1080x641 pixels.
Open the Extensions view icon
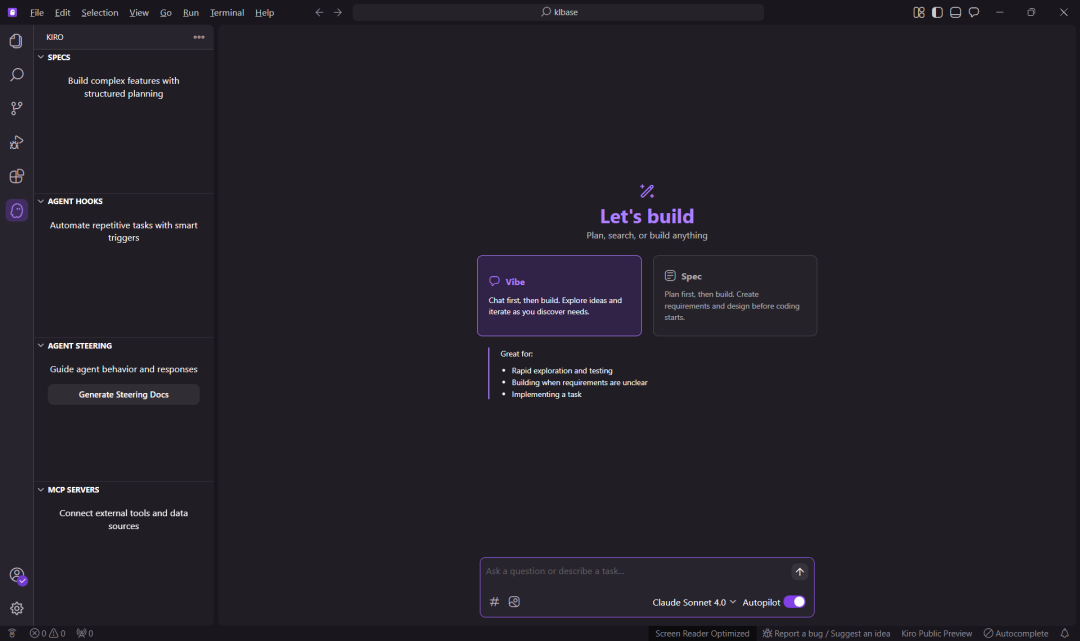coord(16,176)
